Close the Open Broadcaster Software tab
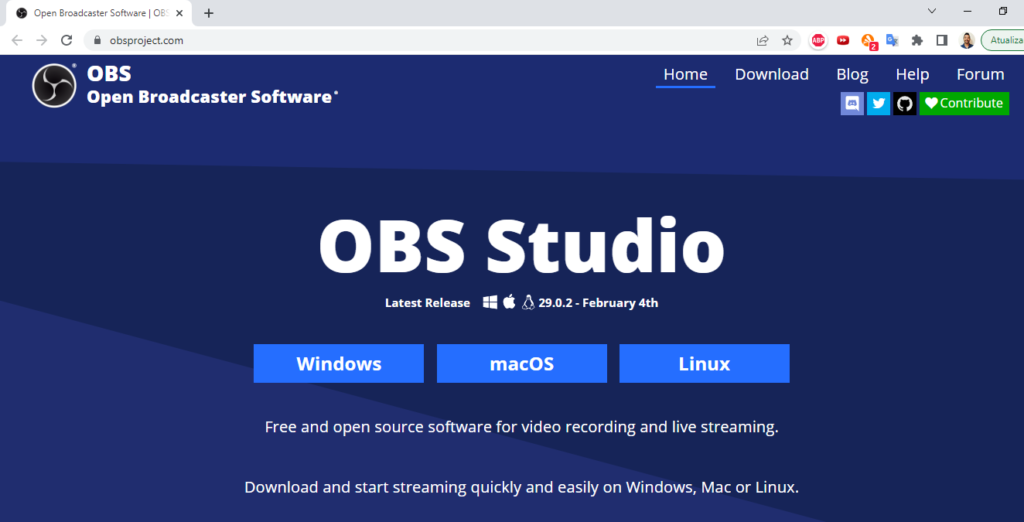The image size is (1024, 522). pos(179,13)
